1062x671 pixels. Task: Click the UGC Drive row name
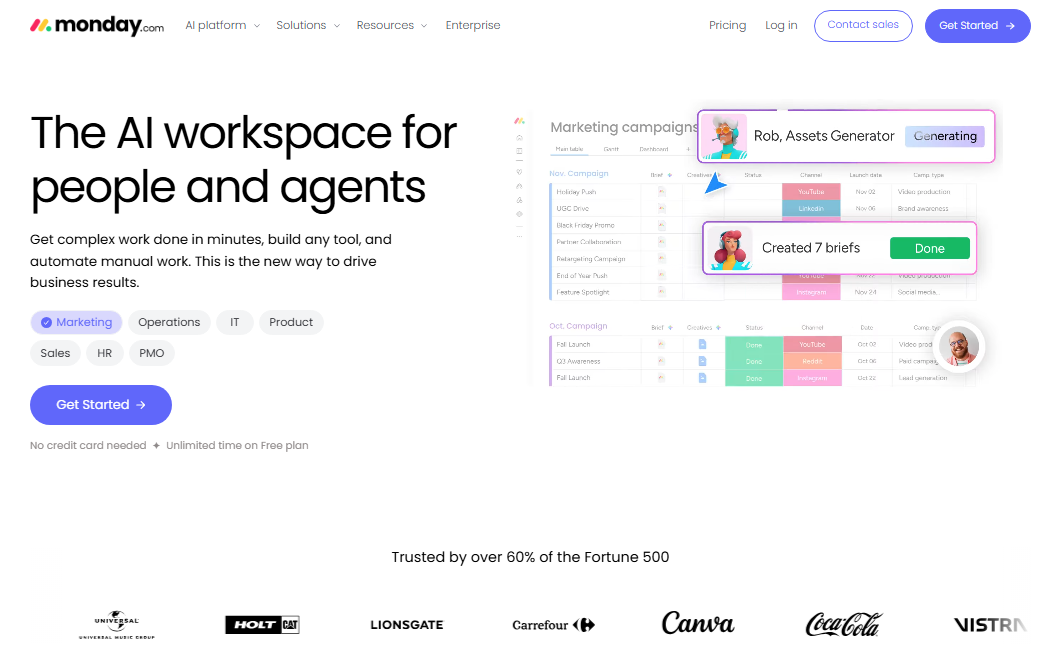click(x=572, y=209)
